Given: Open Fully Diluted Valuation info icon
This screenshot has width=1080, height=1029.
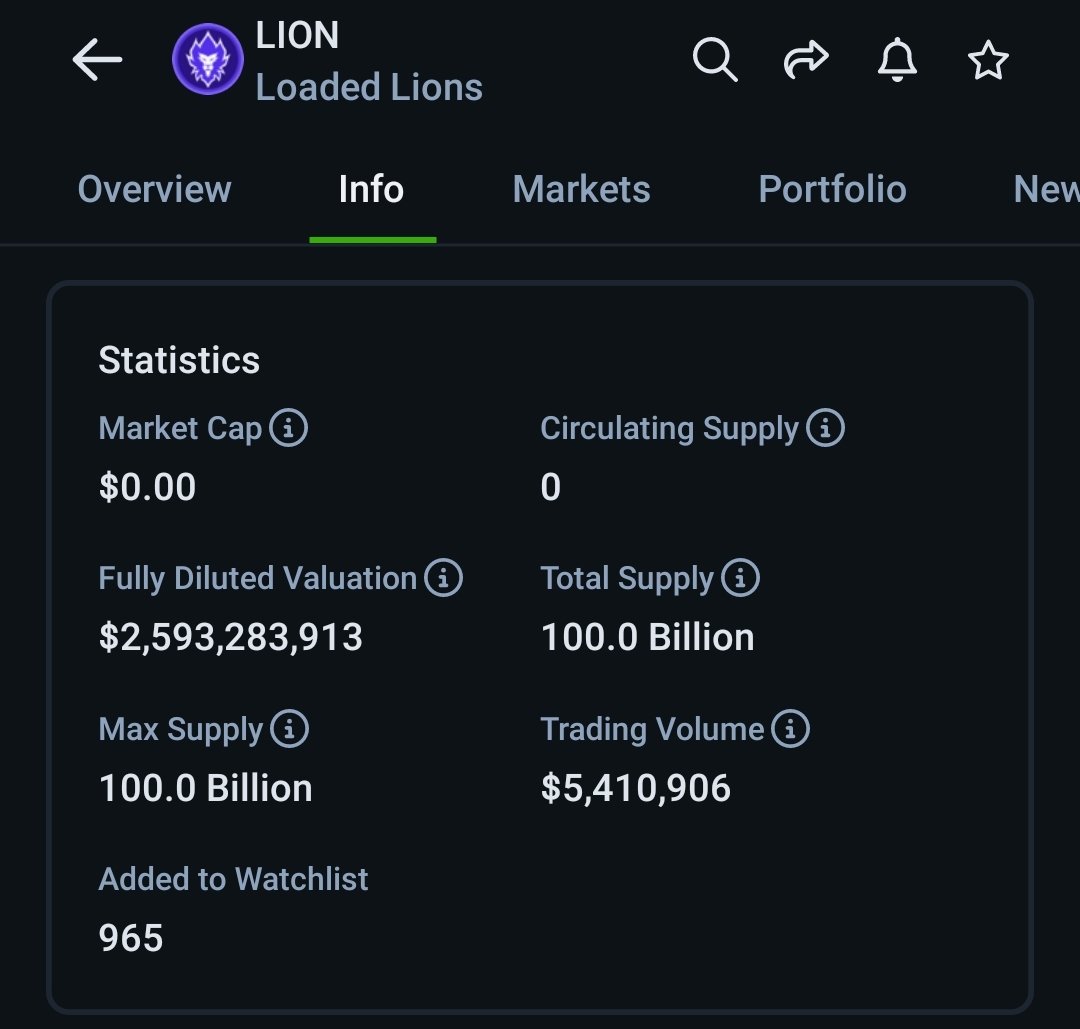Looking at the screenshot, I should point(443,578).
